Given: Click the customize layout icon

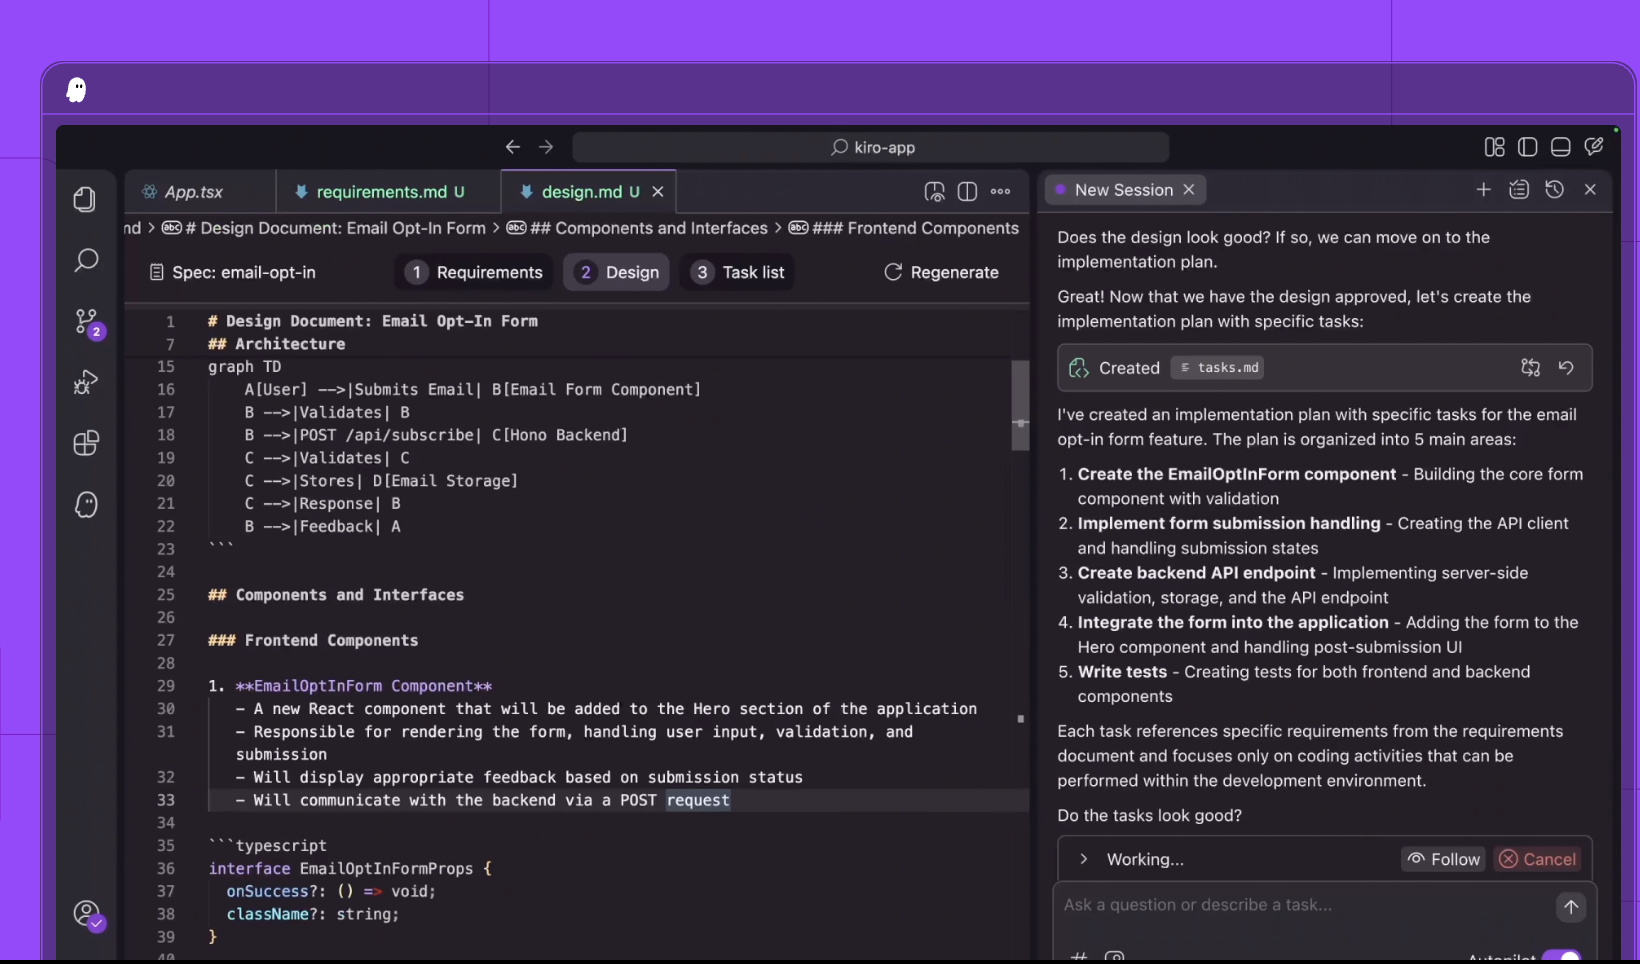Looking at the screenshot, I should [1495, 147].
